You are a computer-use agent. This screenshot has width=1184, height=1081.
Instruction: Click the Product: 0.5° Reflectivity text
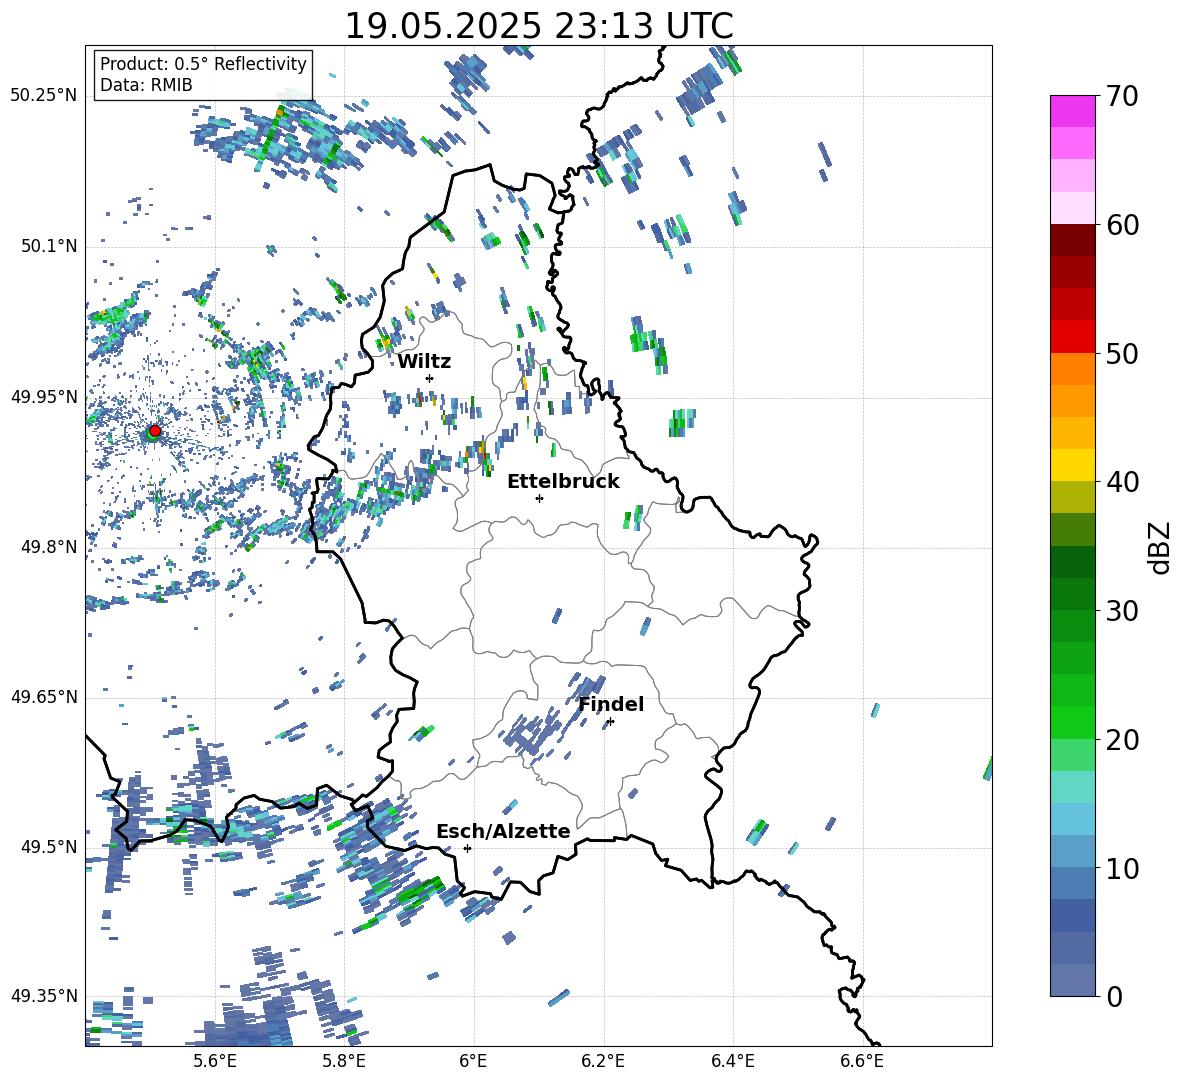click(203, 63)
